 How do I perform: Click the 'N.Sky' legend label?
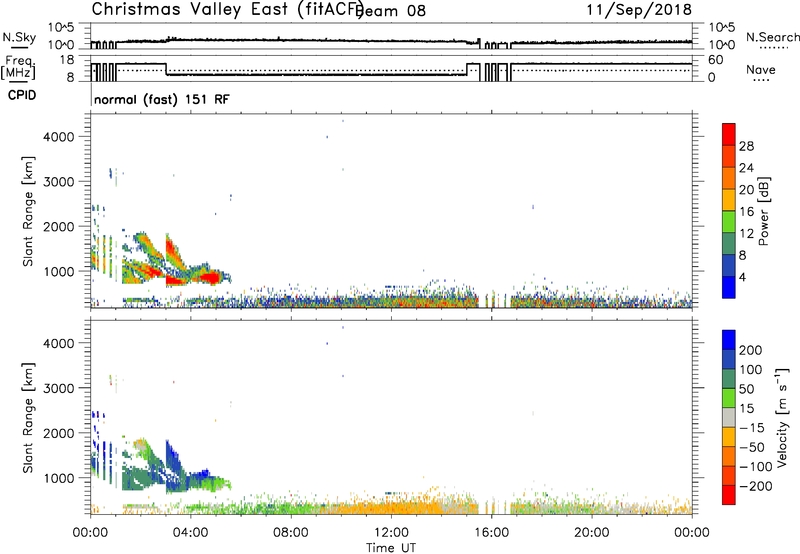pos(19,37)
